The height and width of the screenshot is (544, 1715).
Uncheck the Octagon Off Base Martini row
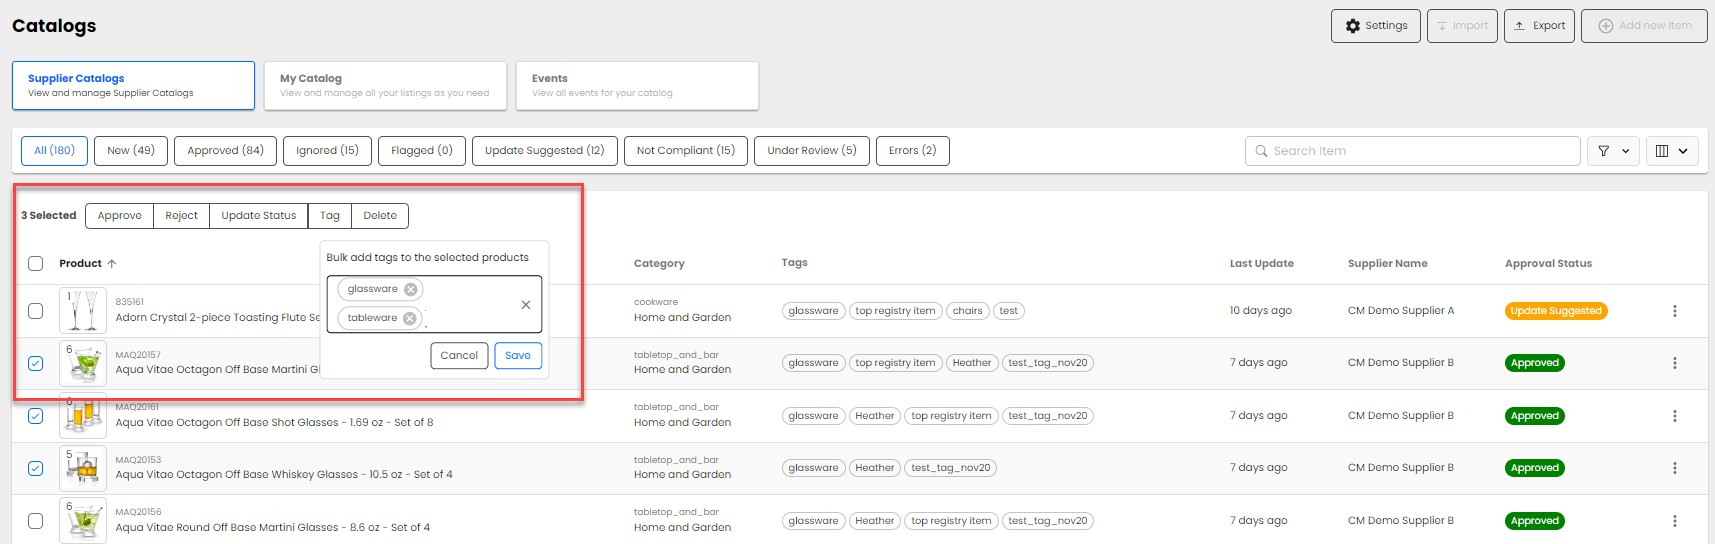point(36,364)
